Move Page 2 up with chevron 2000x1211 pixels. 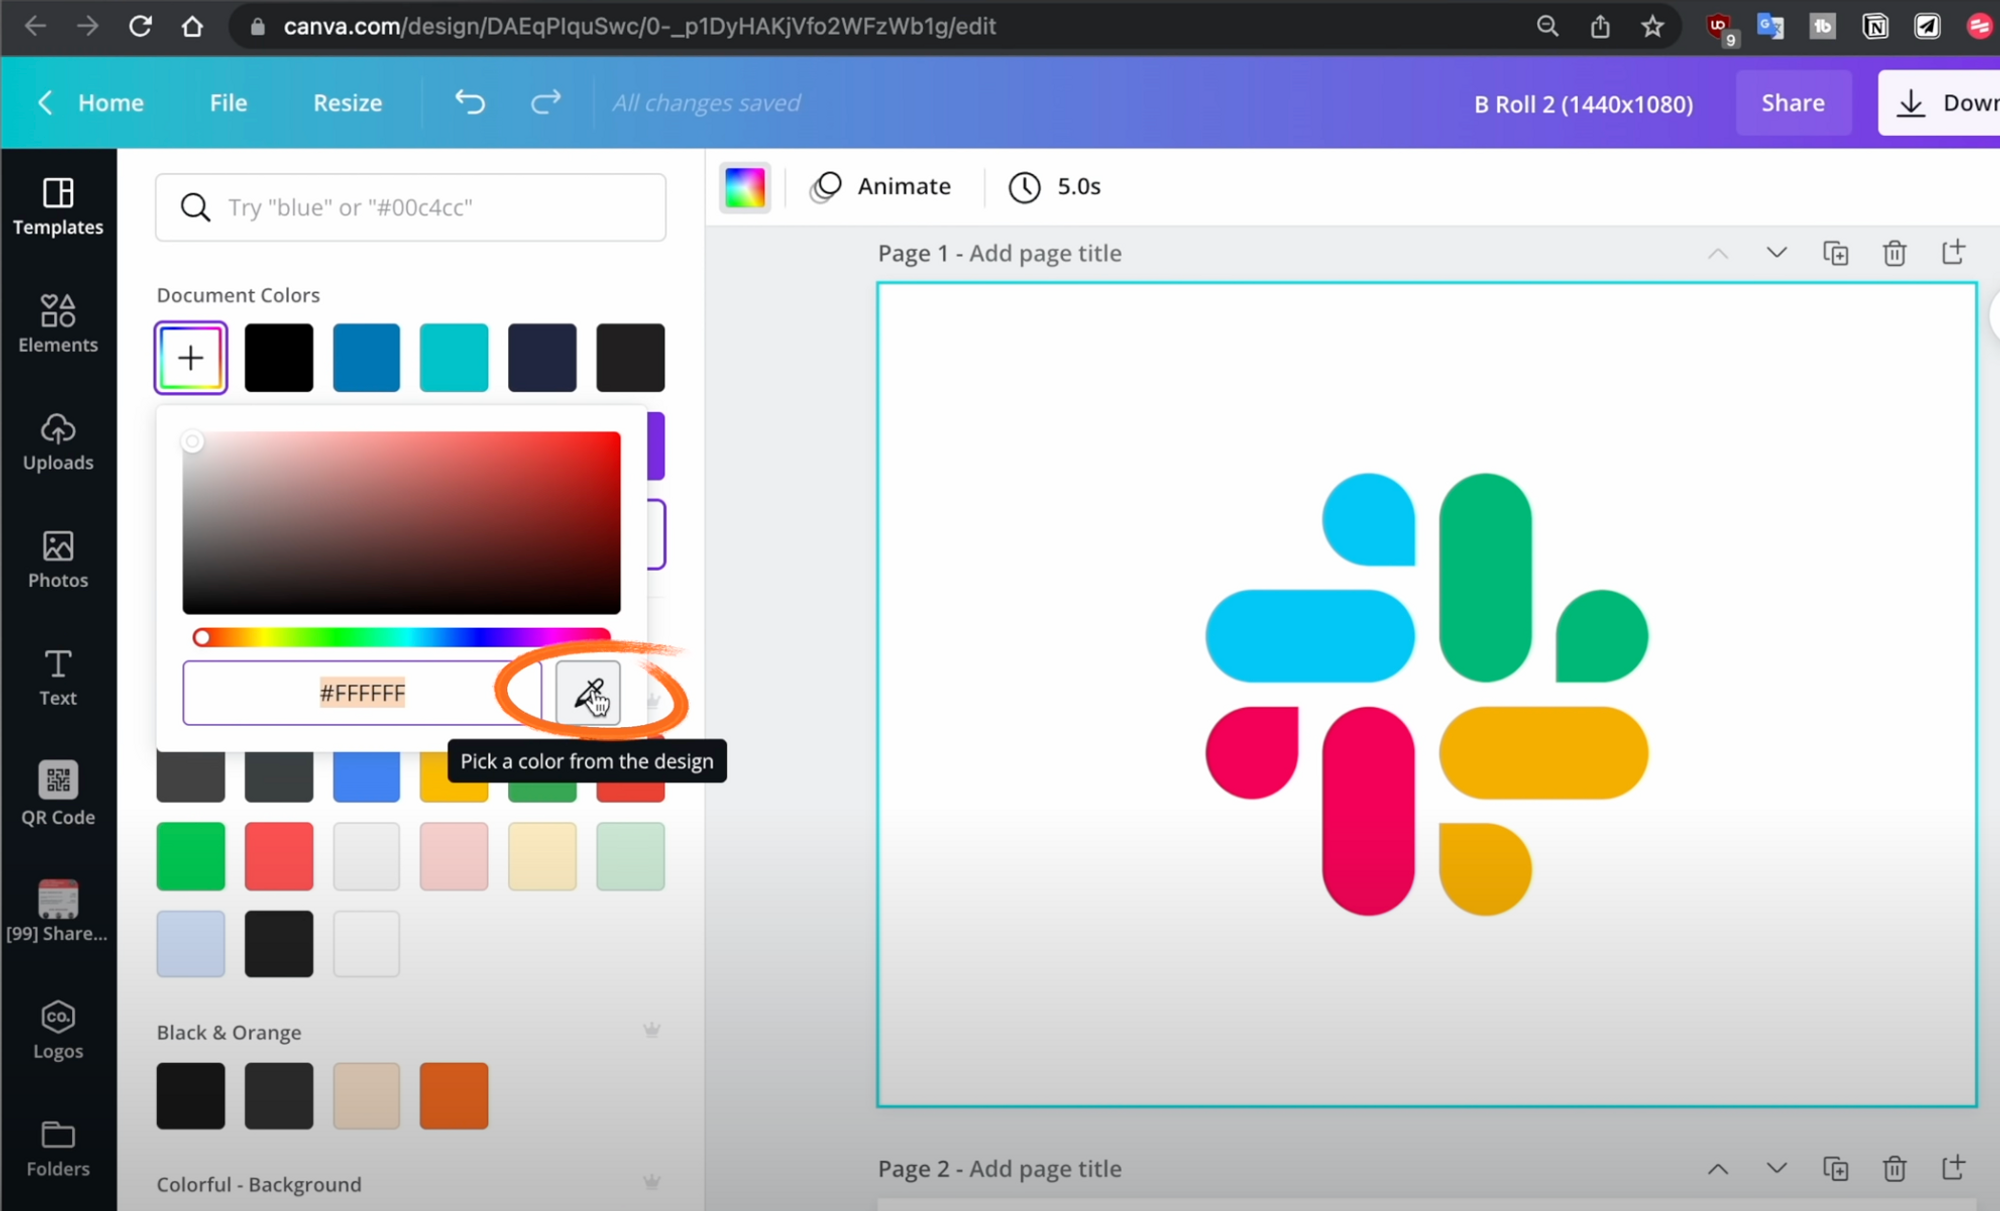click(1717, 1168)
